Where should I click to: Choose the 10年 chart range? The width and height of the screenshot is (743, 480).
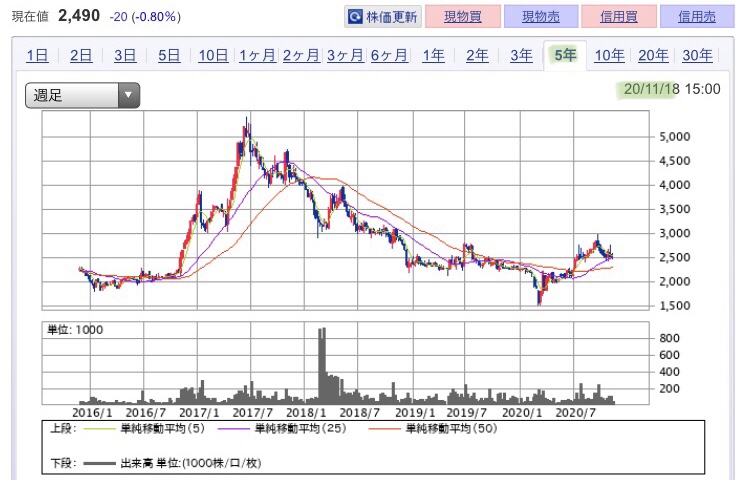click(x=609, y=56)
